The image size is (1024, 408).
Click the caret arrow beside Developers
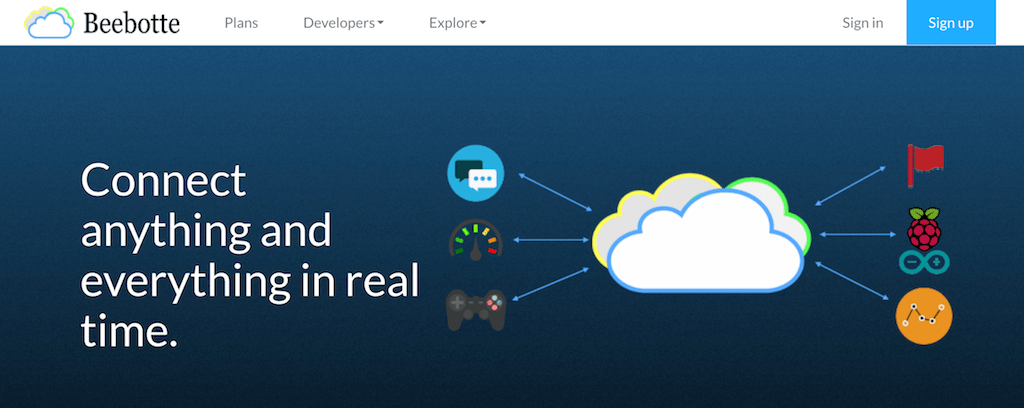(x=381, y=24)
